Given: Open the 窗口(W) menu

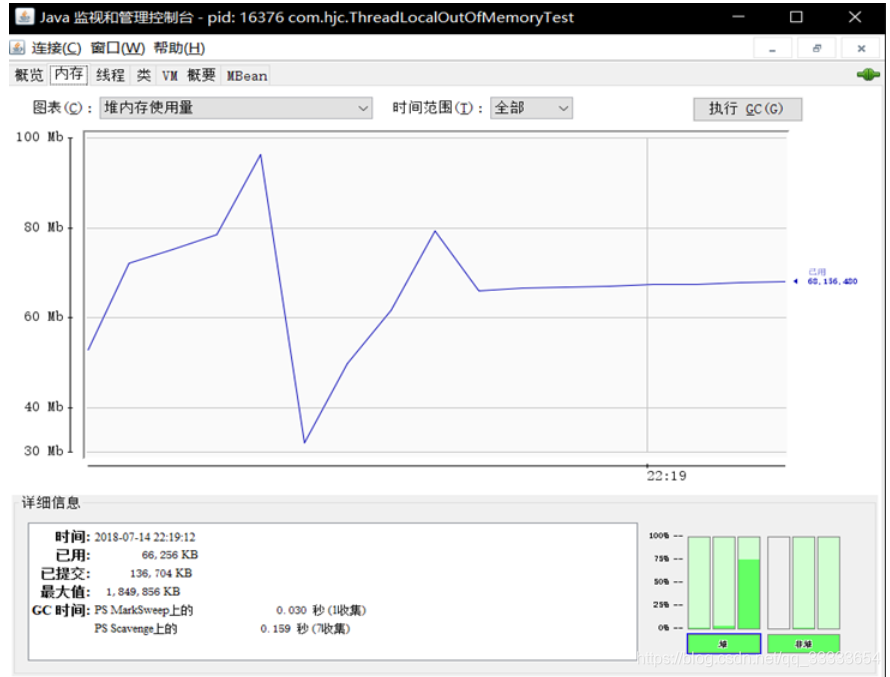Looking at the screenshot, I should (x=117, y=48).
